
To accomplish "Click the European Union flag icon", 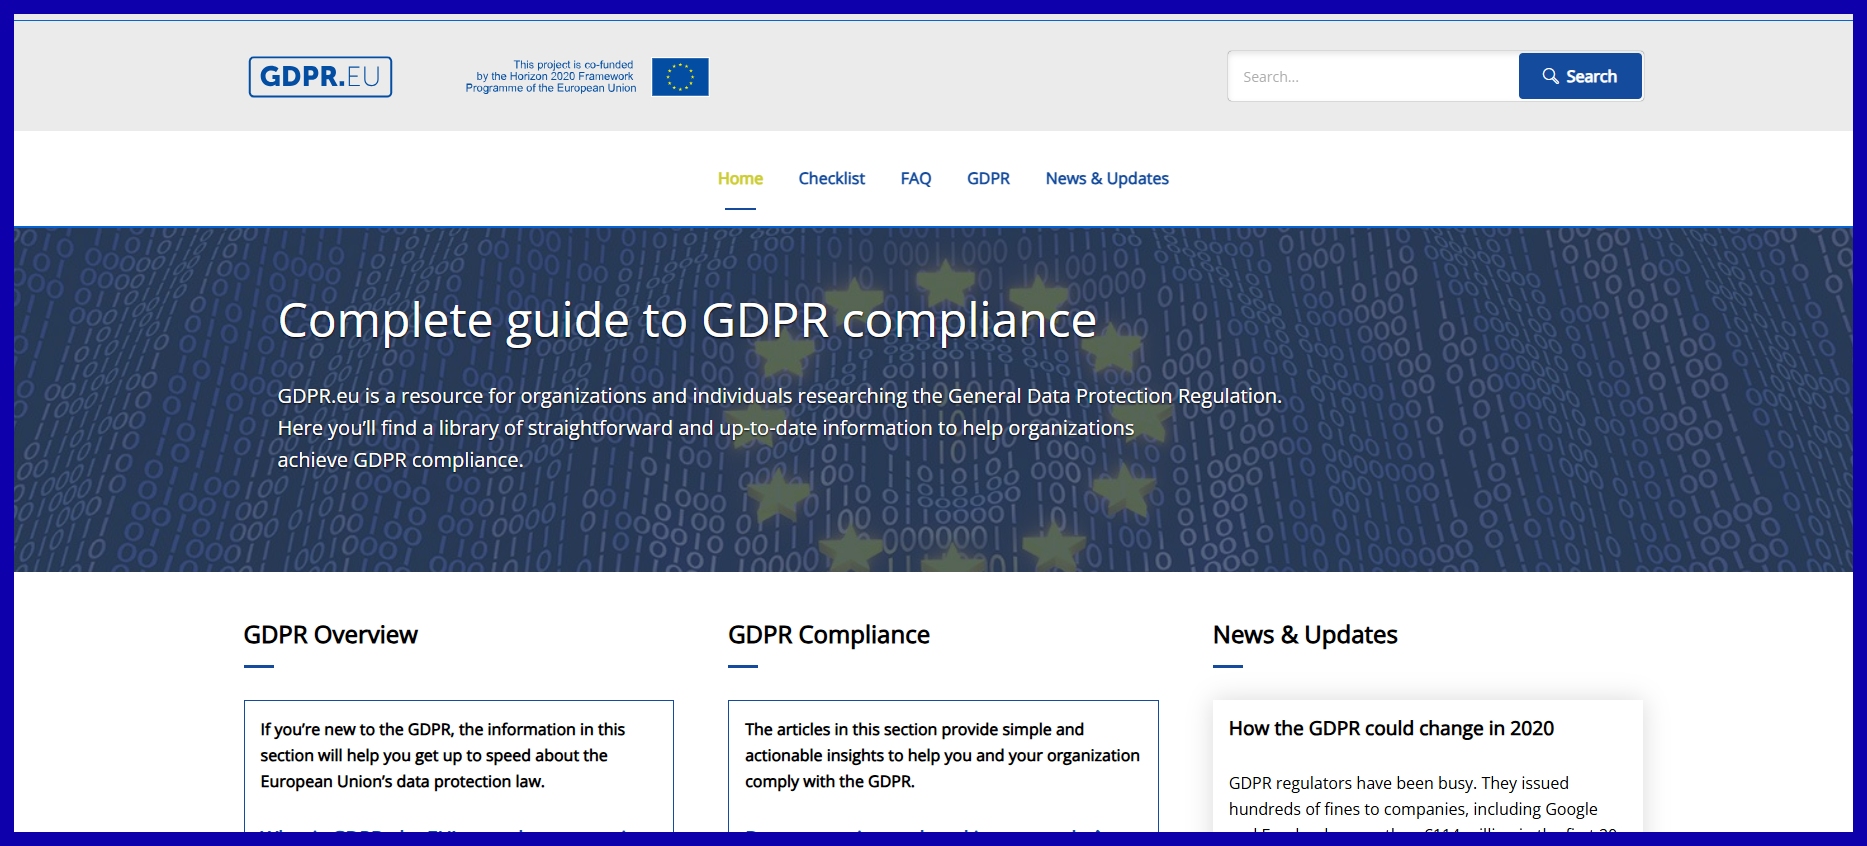I will point(680,77).
